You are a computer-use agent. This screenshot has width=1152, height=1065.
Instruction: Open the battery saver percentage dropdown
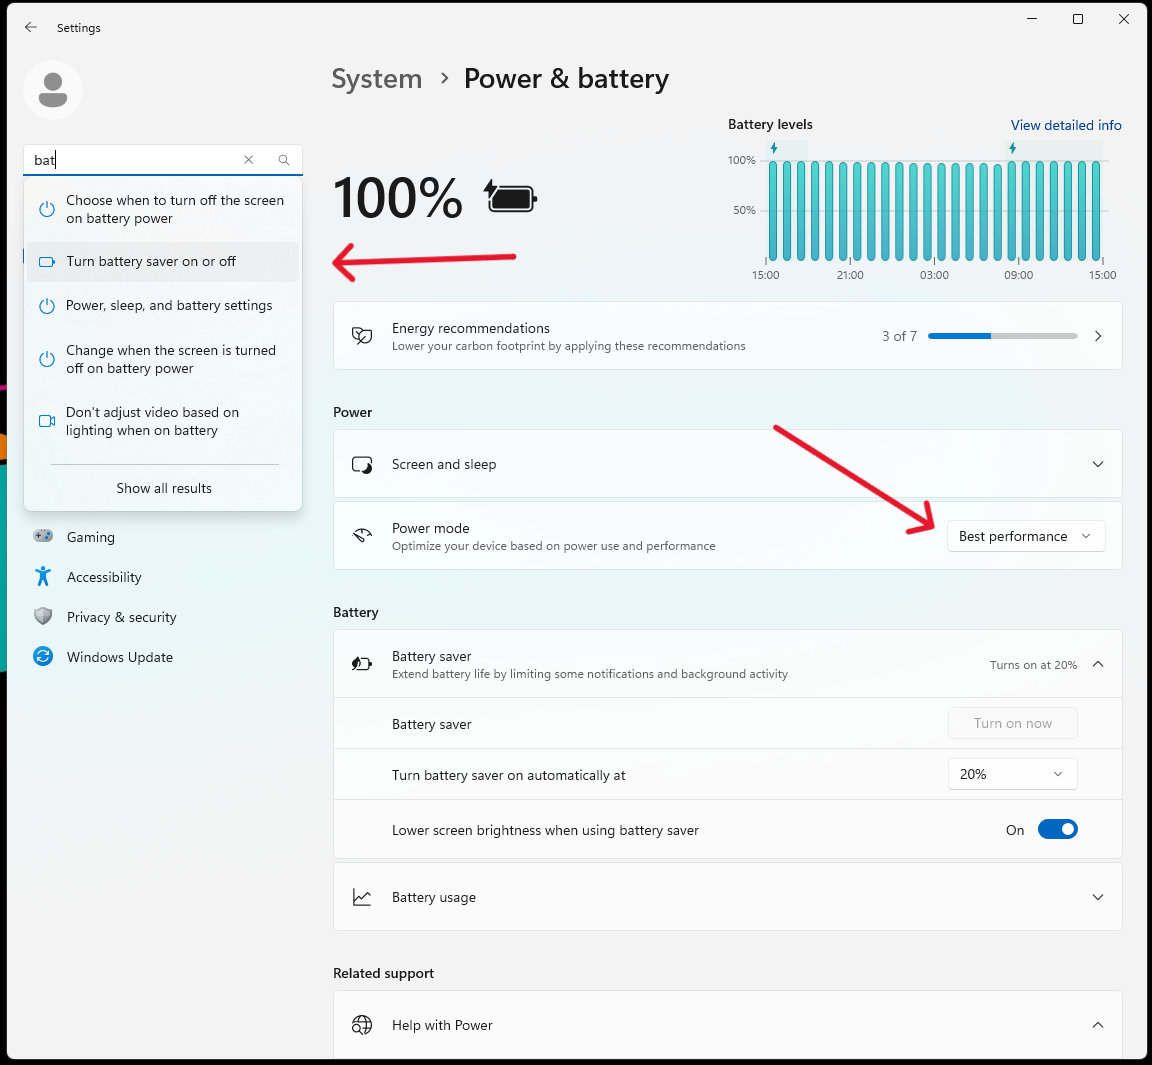1012,775
